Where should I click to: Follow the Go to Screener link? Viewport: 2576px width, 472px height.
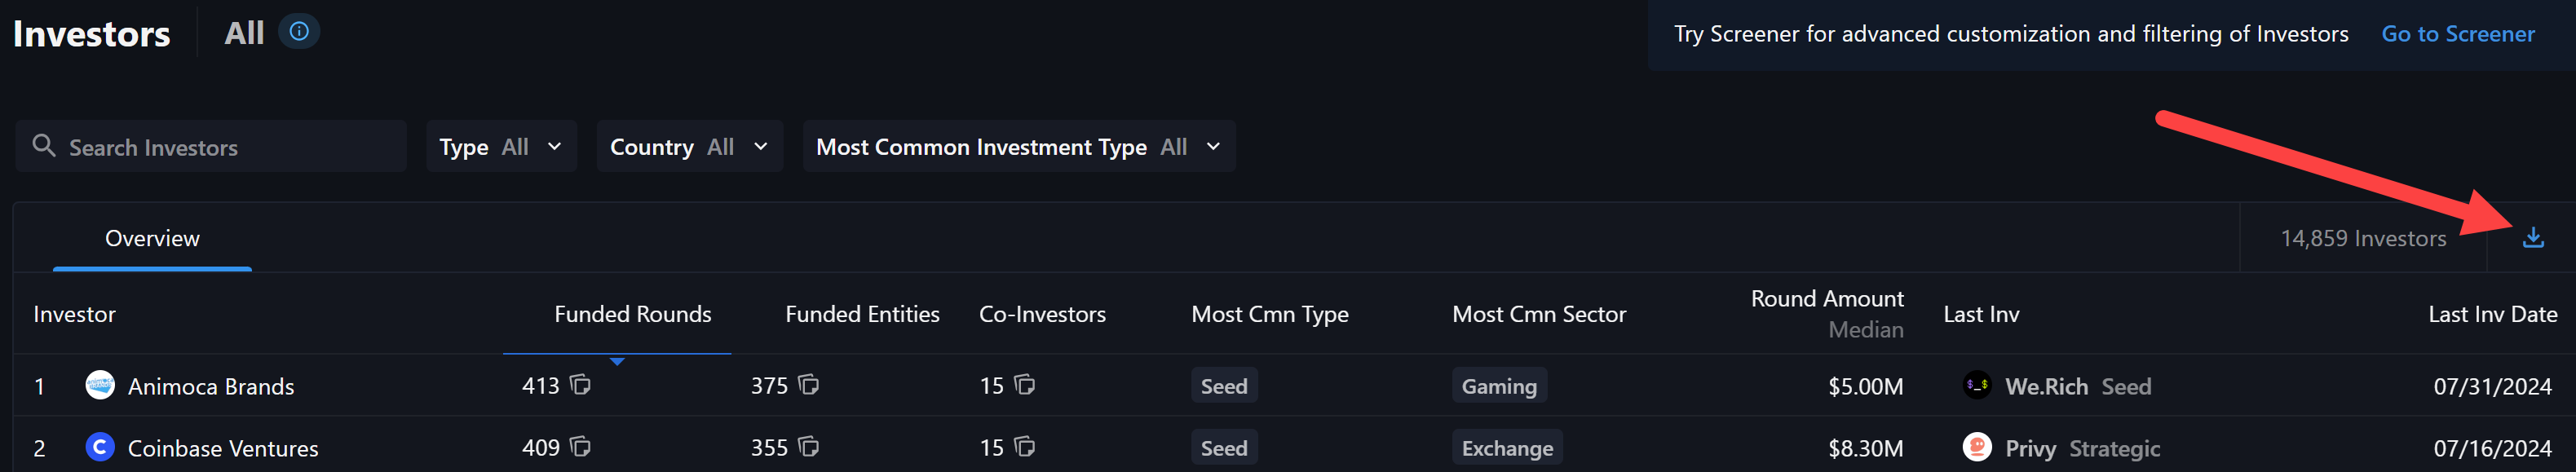[x=2457, y=34]
